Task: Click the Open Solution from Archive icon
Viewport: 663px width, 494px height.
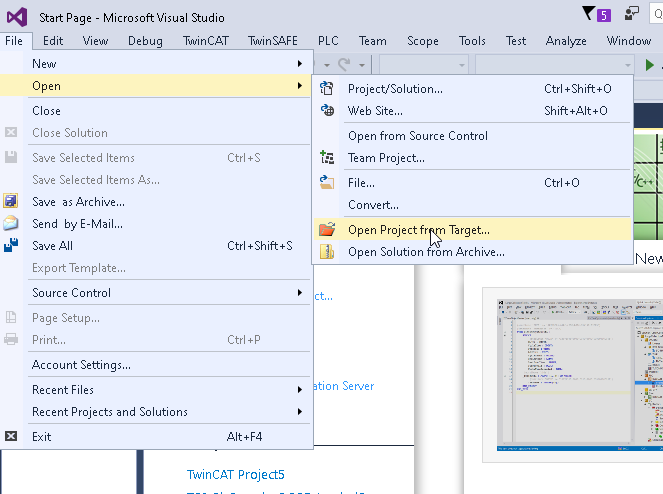Action: pyautogui.click(x=327, y=251)
